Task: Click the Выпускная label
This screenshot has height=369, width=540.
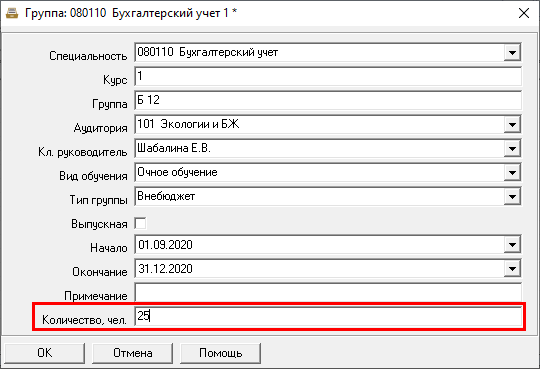Action: click(99, 224)
